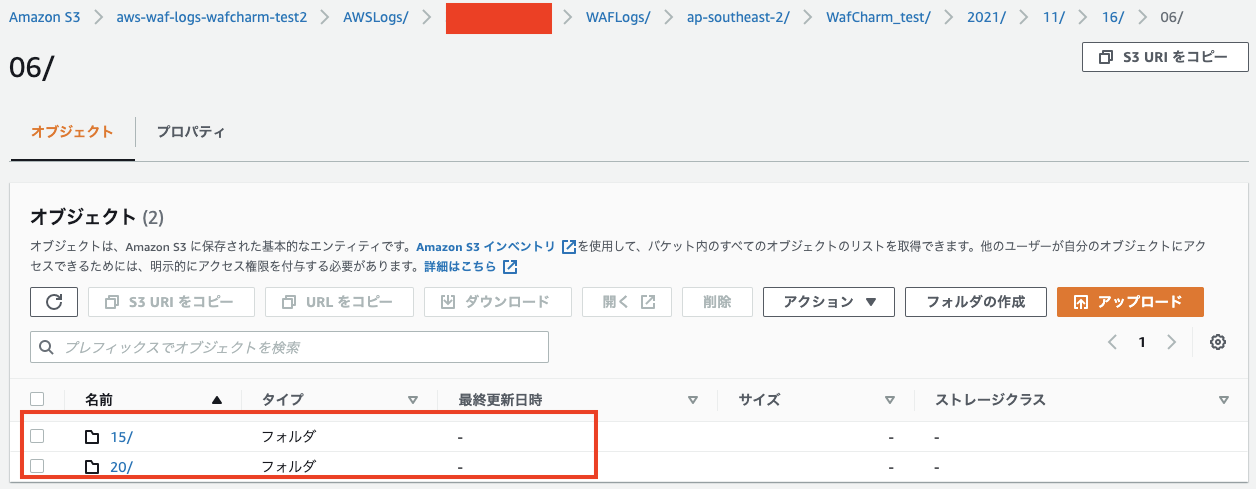
Task: Click the S3 インベントリ external link icon
Action: coord(569,247)
